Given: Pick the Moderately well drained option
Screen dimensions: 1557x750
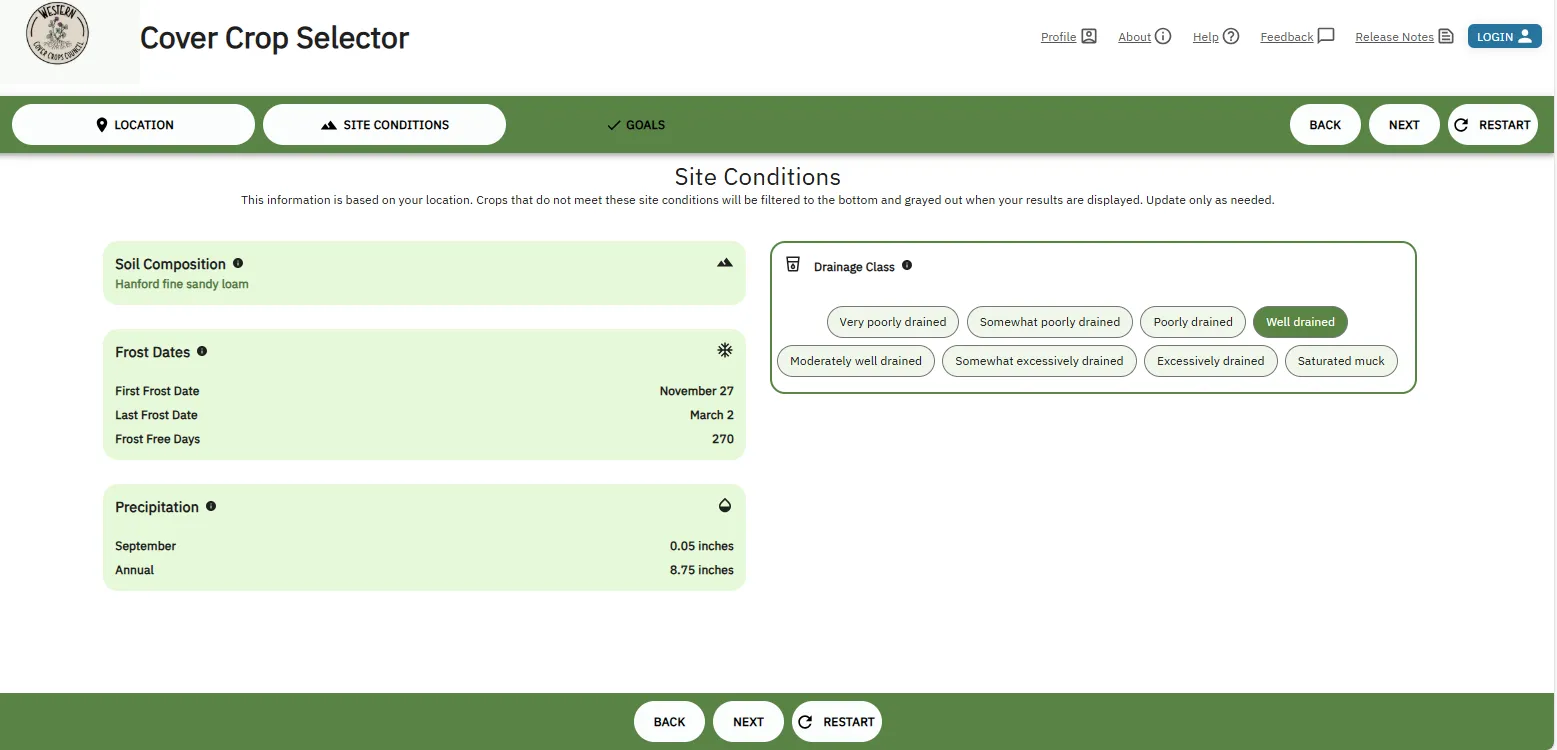Looking at the screenshot, I should [x=855, y=361].
